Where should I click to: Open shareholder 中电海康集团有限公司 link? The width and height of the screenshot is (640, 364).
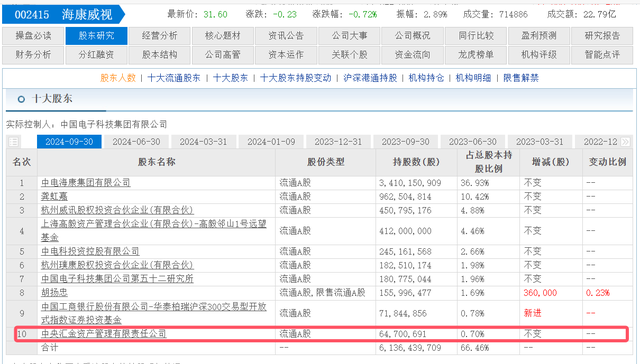click(86, 183)
